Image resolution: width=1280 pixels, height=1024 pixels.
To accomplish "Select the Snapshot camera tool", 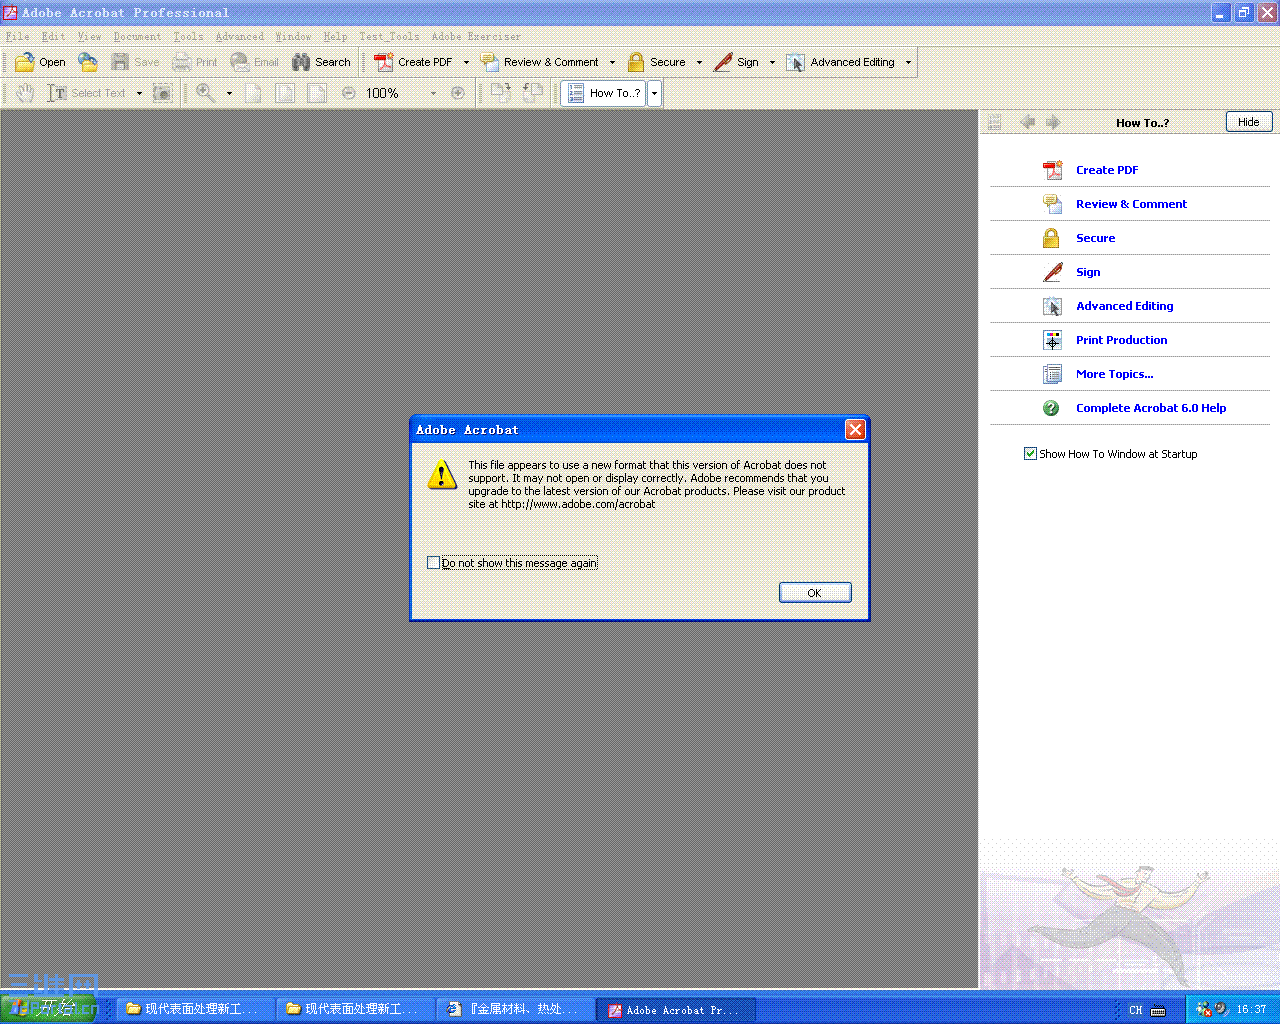I will [x=162, y=93].
